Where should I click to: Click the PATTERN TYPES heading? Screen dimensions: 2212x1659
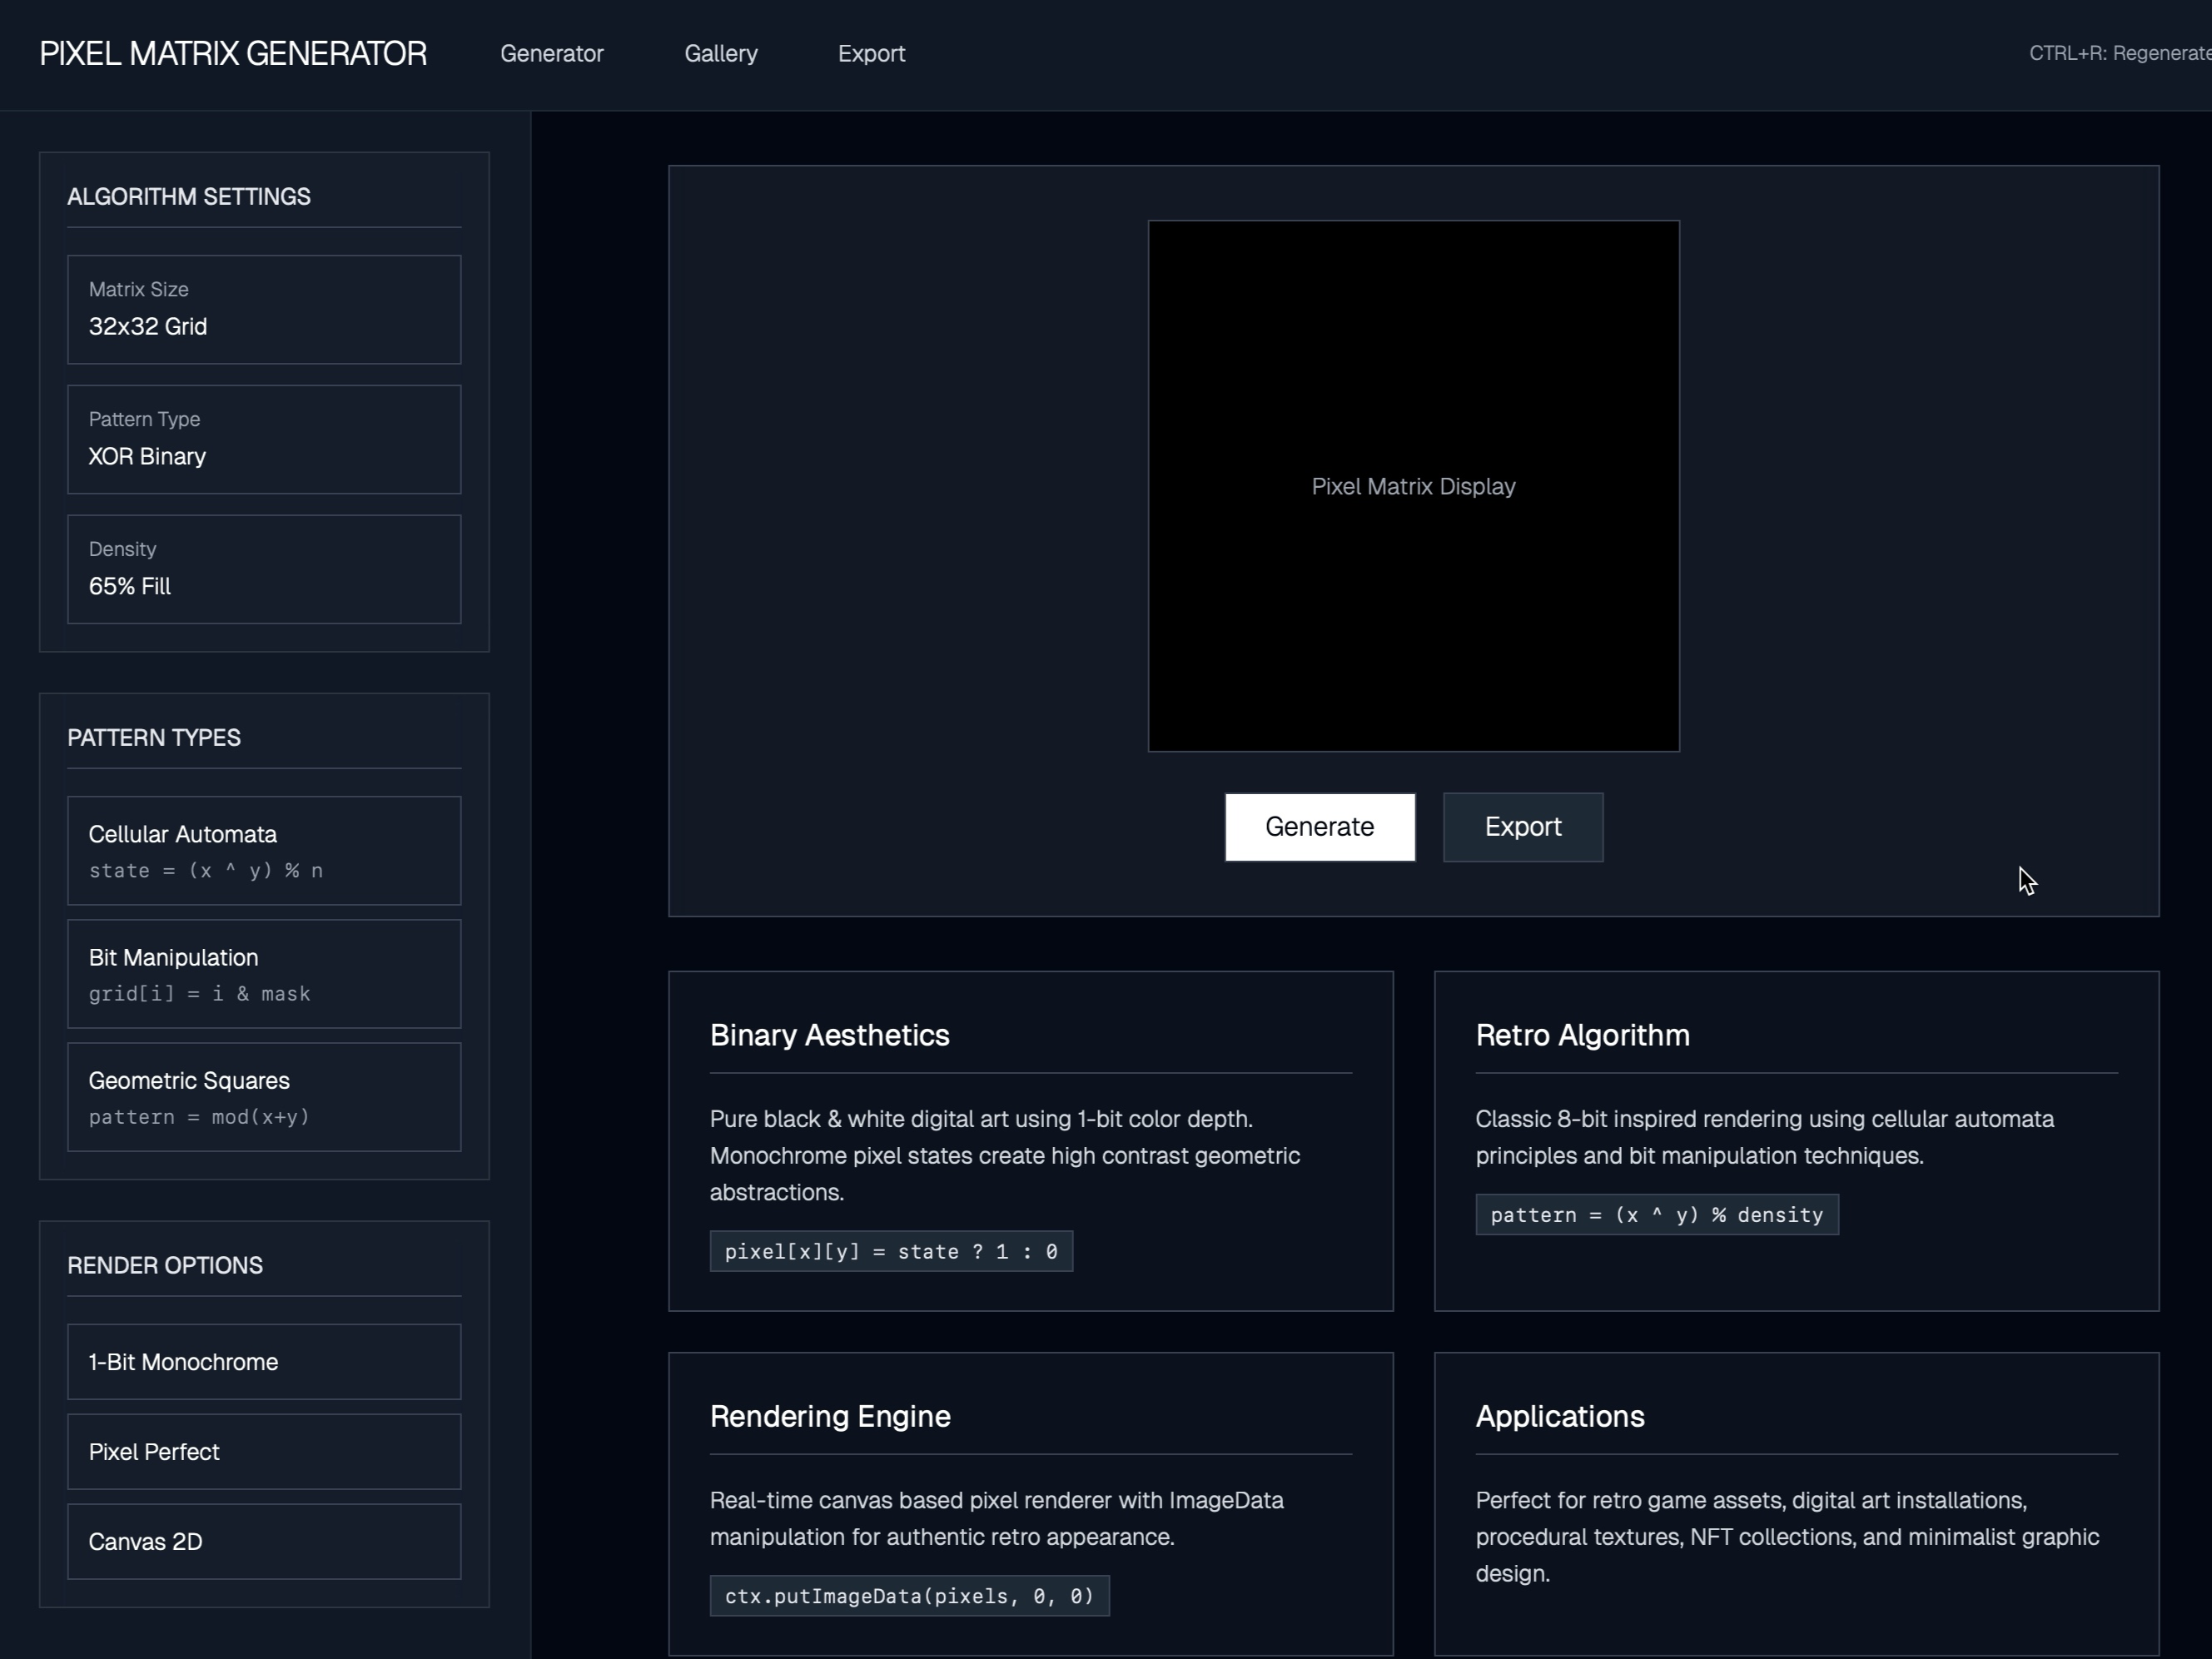(154, 738)
